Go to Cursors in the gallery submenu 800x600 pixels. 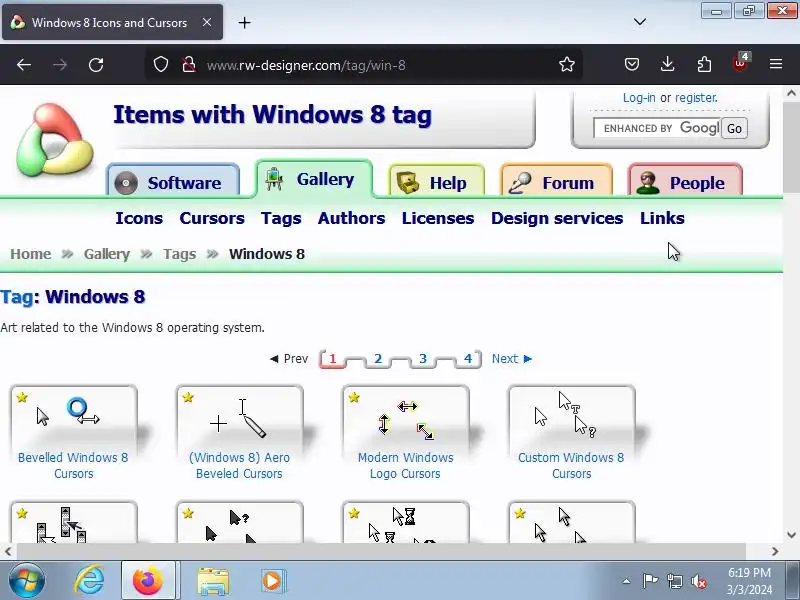pos(212,218)
